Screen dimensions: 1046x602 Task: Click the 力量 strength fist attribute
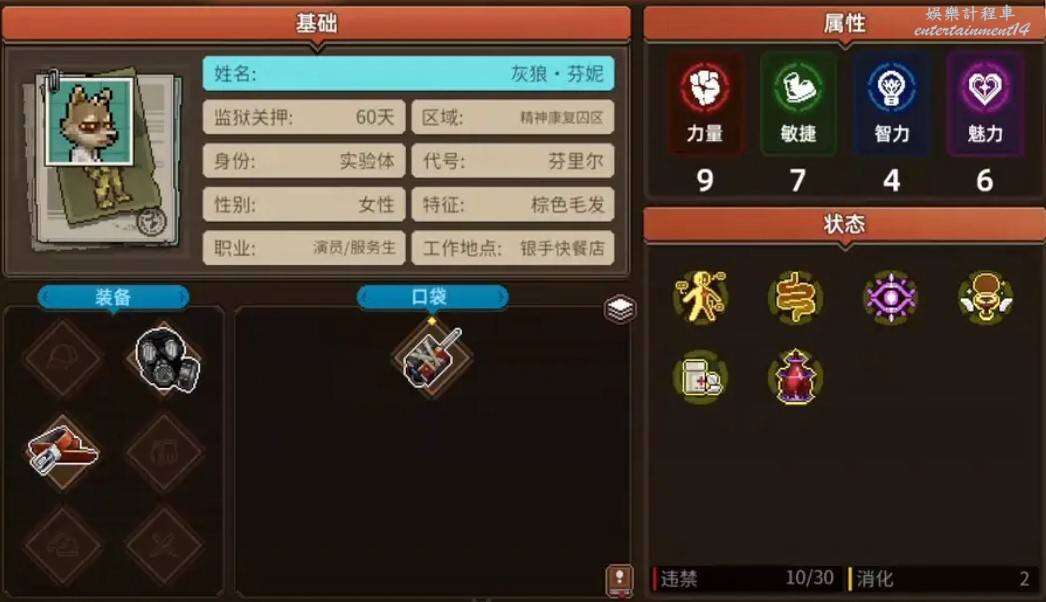(x=705, y=103)
